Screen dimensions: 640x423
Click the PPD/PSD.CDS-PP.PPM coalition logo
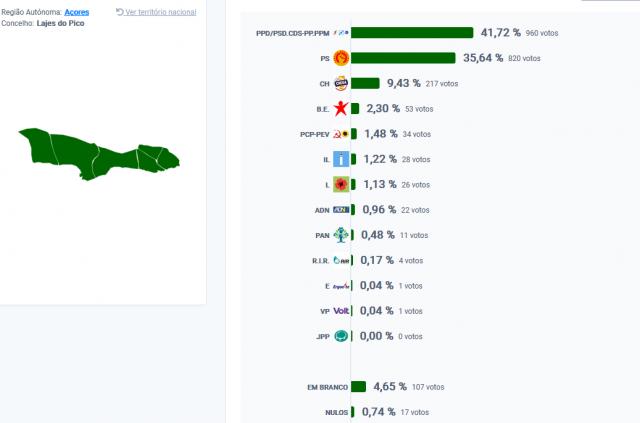(x=340, y=33)
